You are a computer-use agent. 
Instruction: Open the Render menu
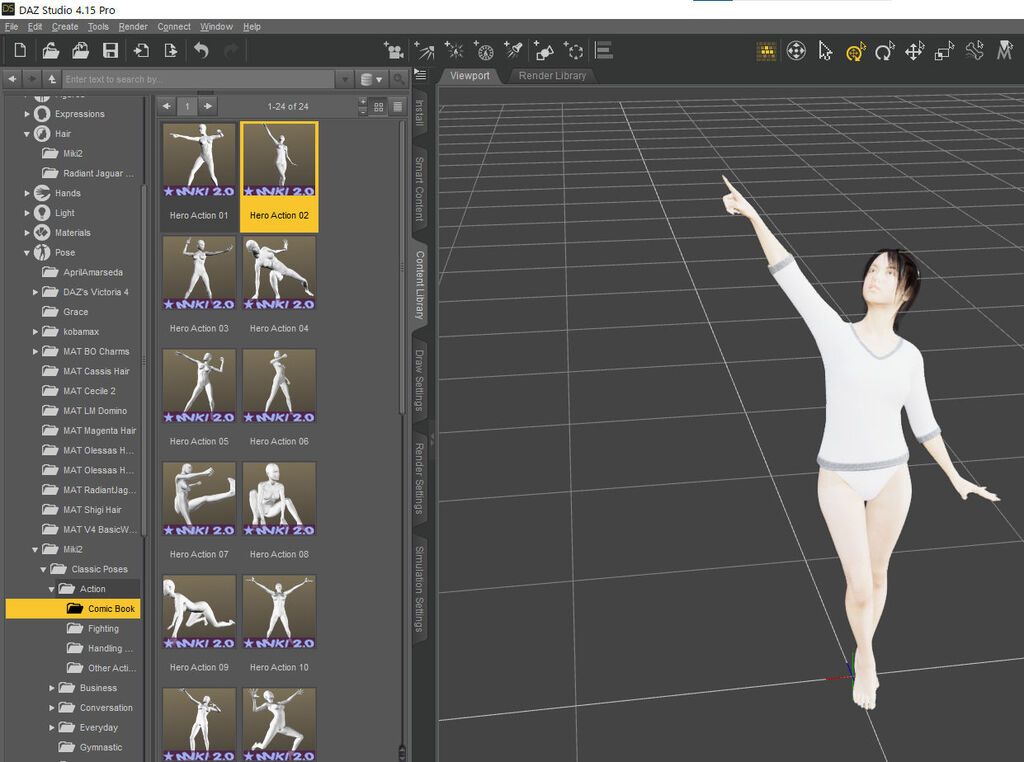132,26
